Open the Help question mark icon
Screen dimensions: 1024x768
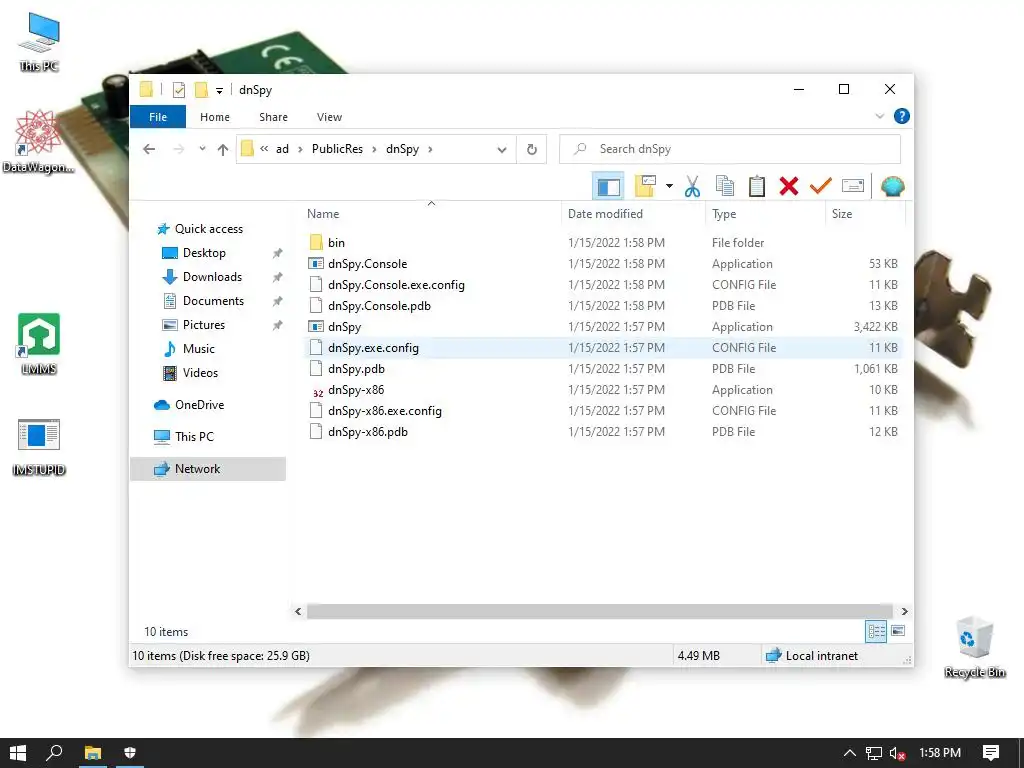pyautogui.click(x=901, y=116)
